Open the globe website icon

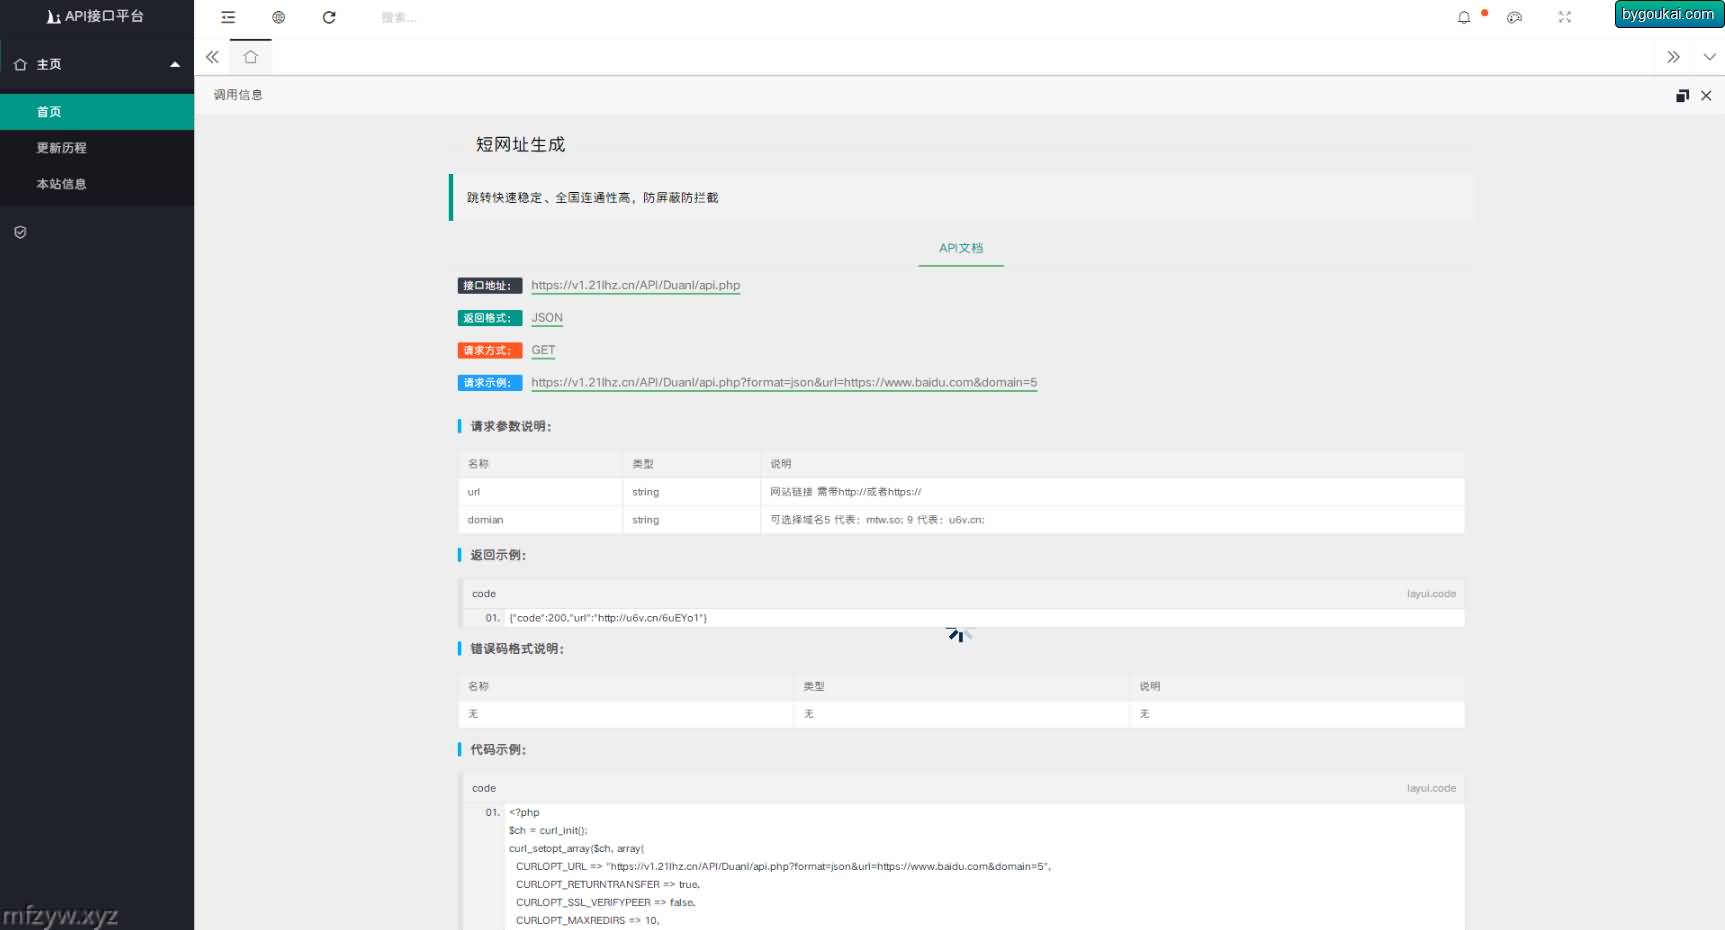279,17
